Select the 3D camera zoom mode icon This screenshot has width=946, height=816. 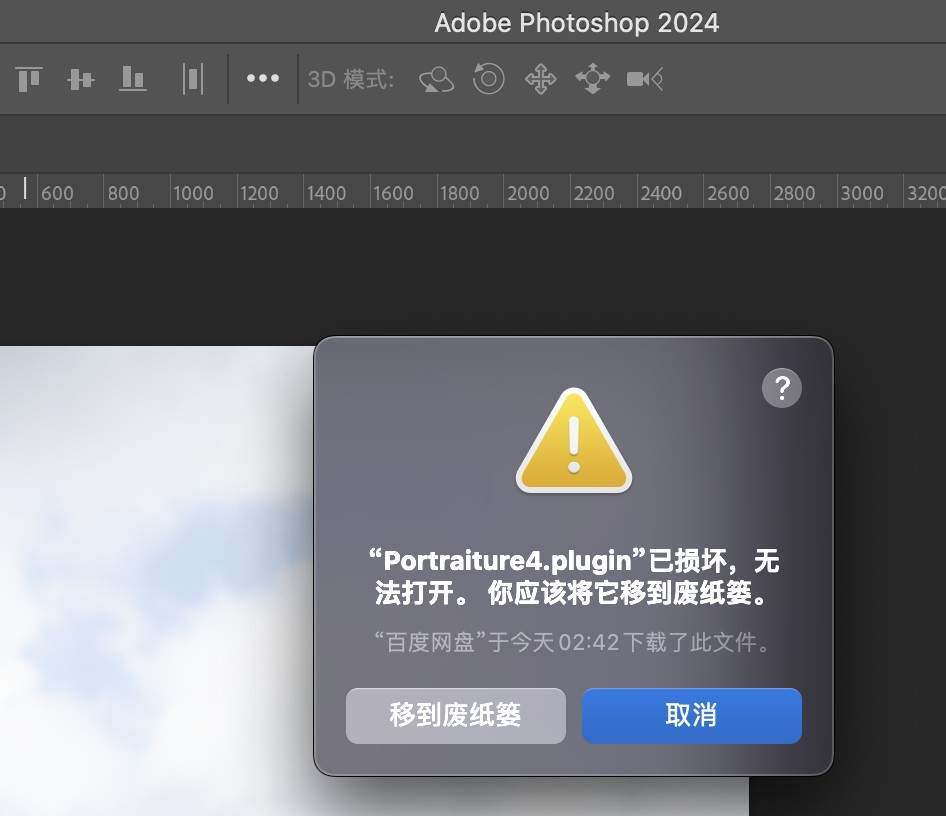click(x=644, y=79)
